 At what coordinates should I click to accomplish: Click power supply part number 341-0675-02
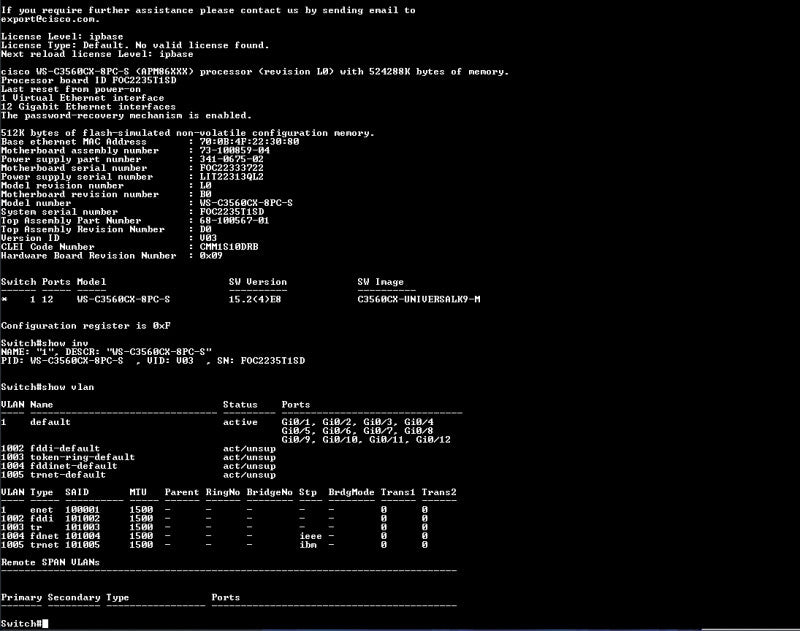pos(232,159)
